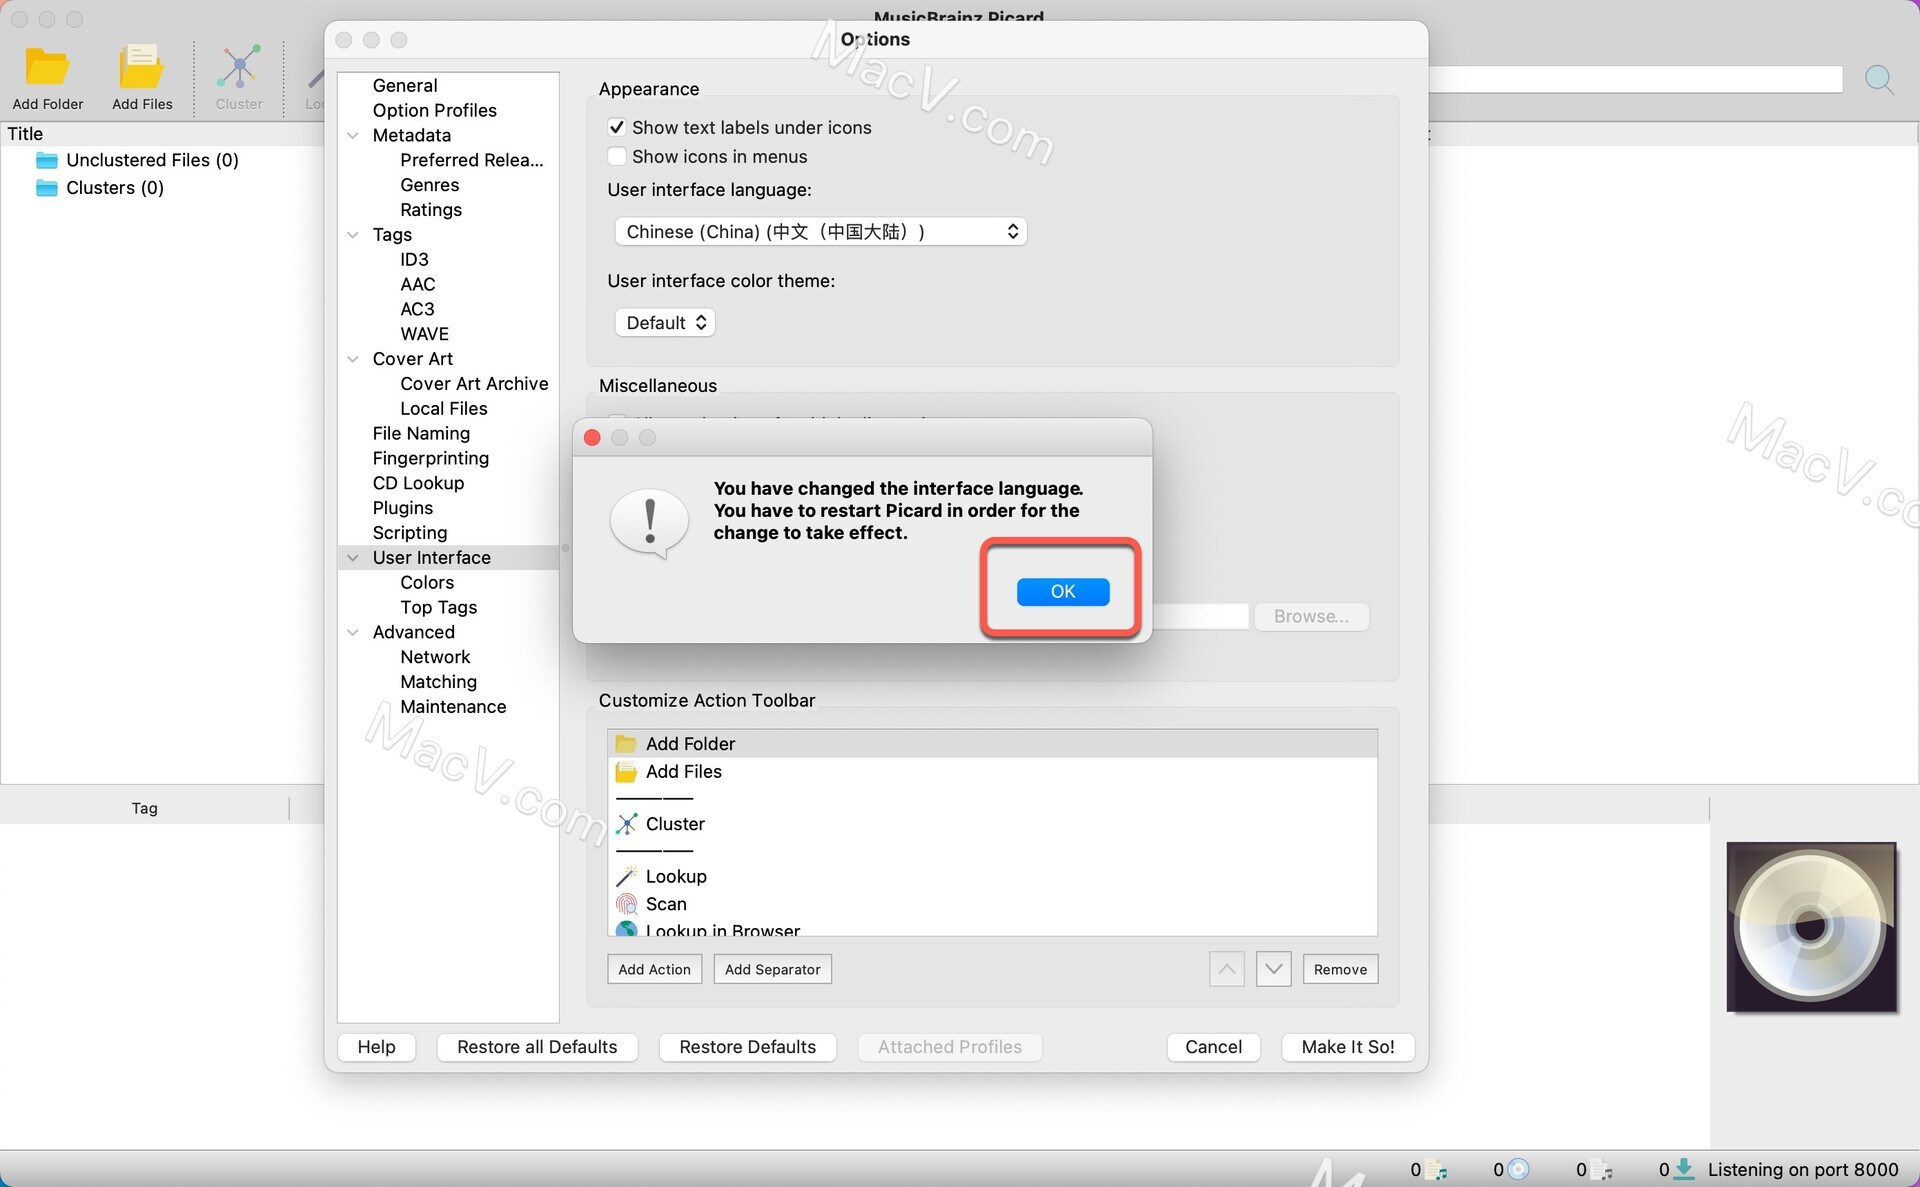Open File Naming options
This screenshot has width=1920, height=1187.
point(421,434)
